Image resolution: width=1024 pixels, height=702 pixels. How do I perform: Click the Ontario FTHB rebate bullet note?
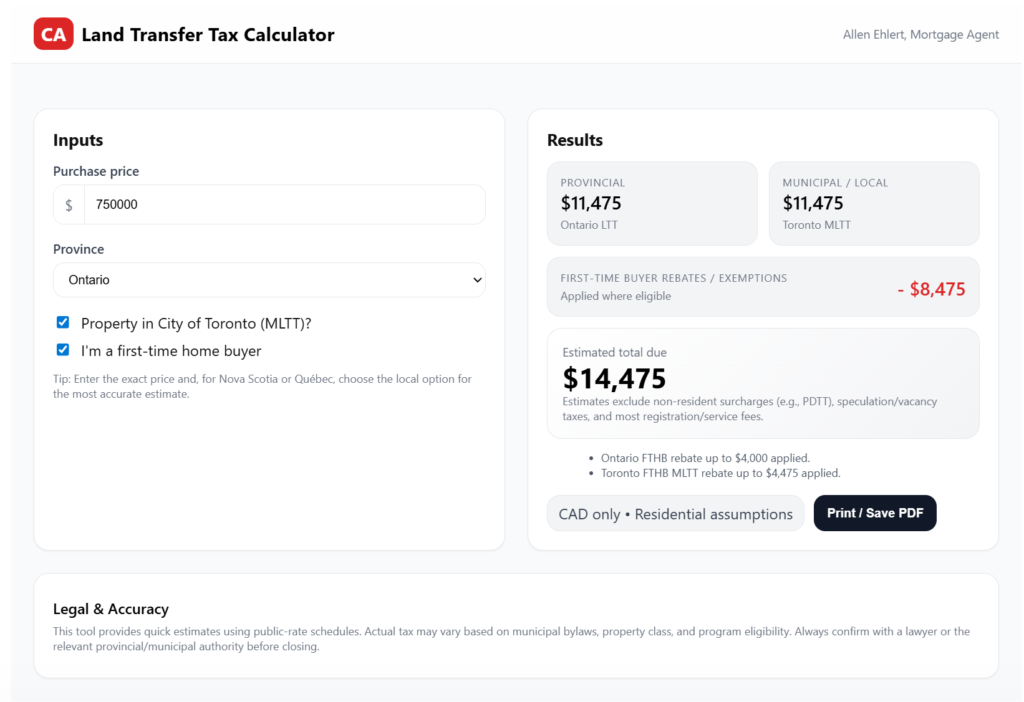tap(705, 458)
